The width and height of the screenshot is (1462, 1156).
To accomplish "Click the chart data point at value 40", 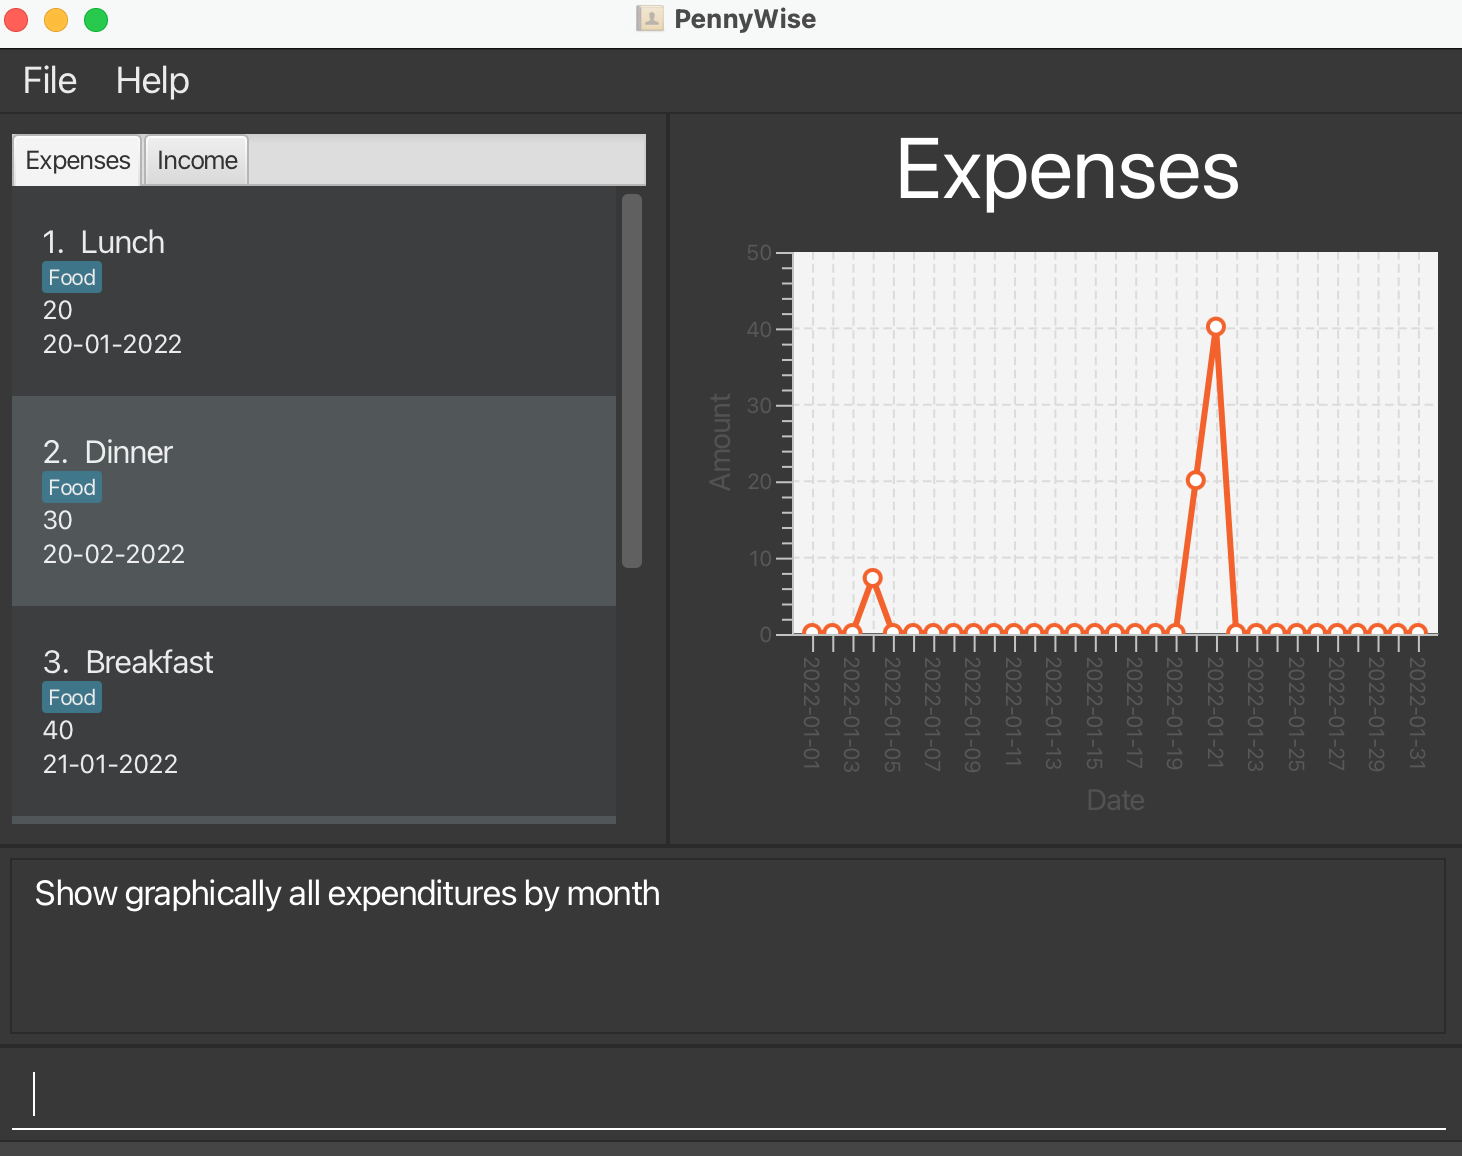I will click(1215, 327).
